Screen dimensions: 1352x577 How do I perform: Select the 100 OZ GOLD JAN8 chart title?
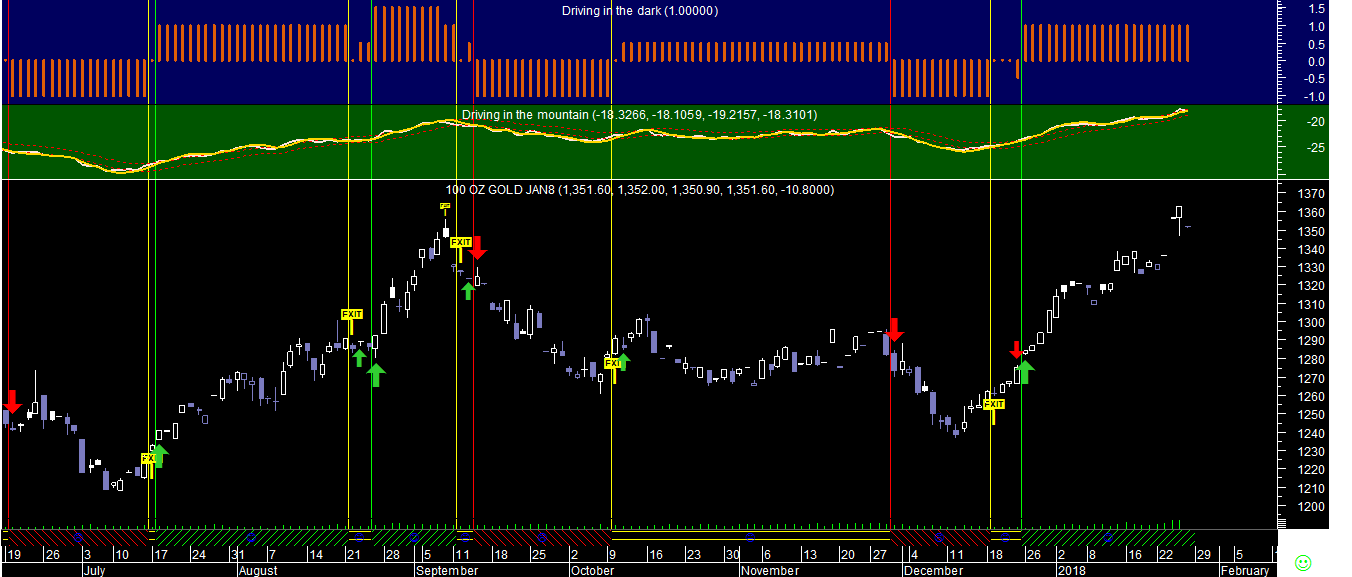639,189
